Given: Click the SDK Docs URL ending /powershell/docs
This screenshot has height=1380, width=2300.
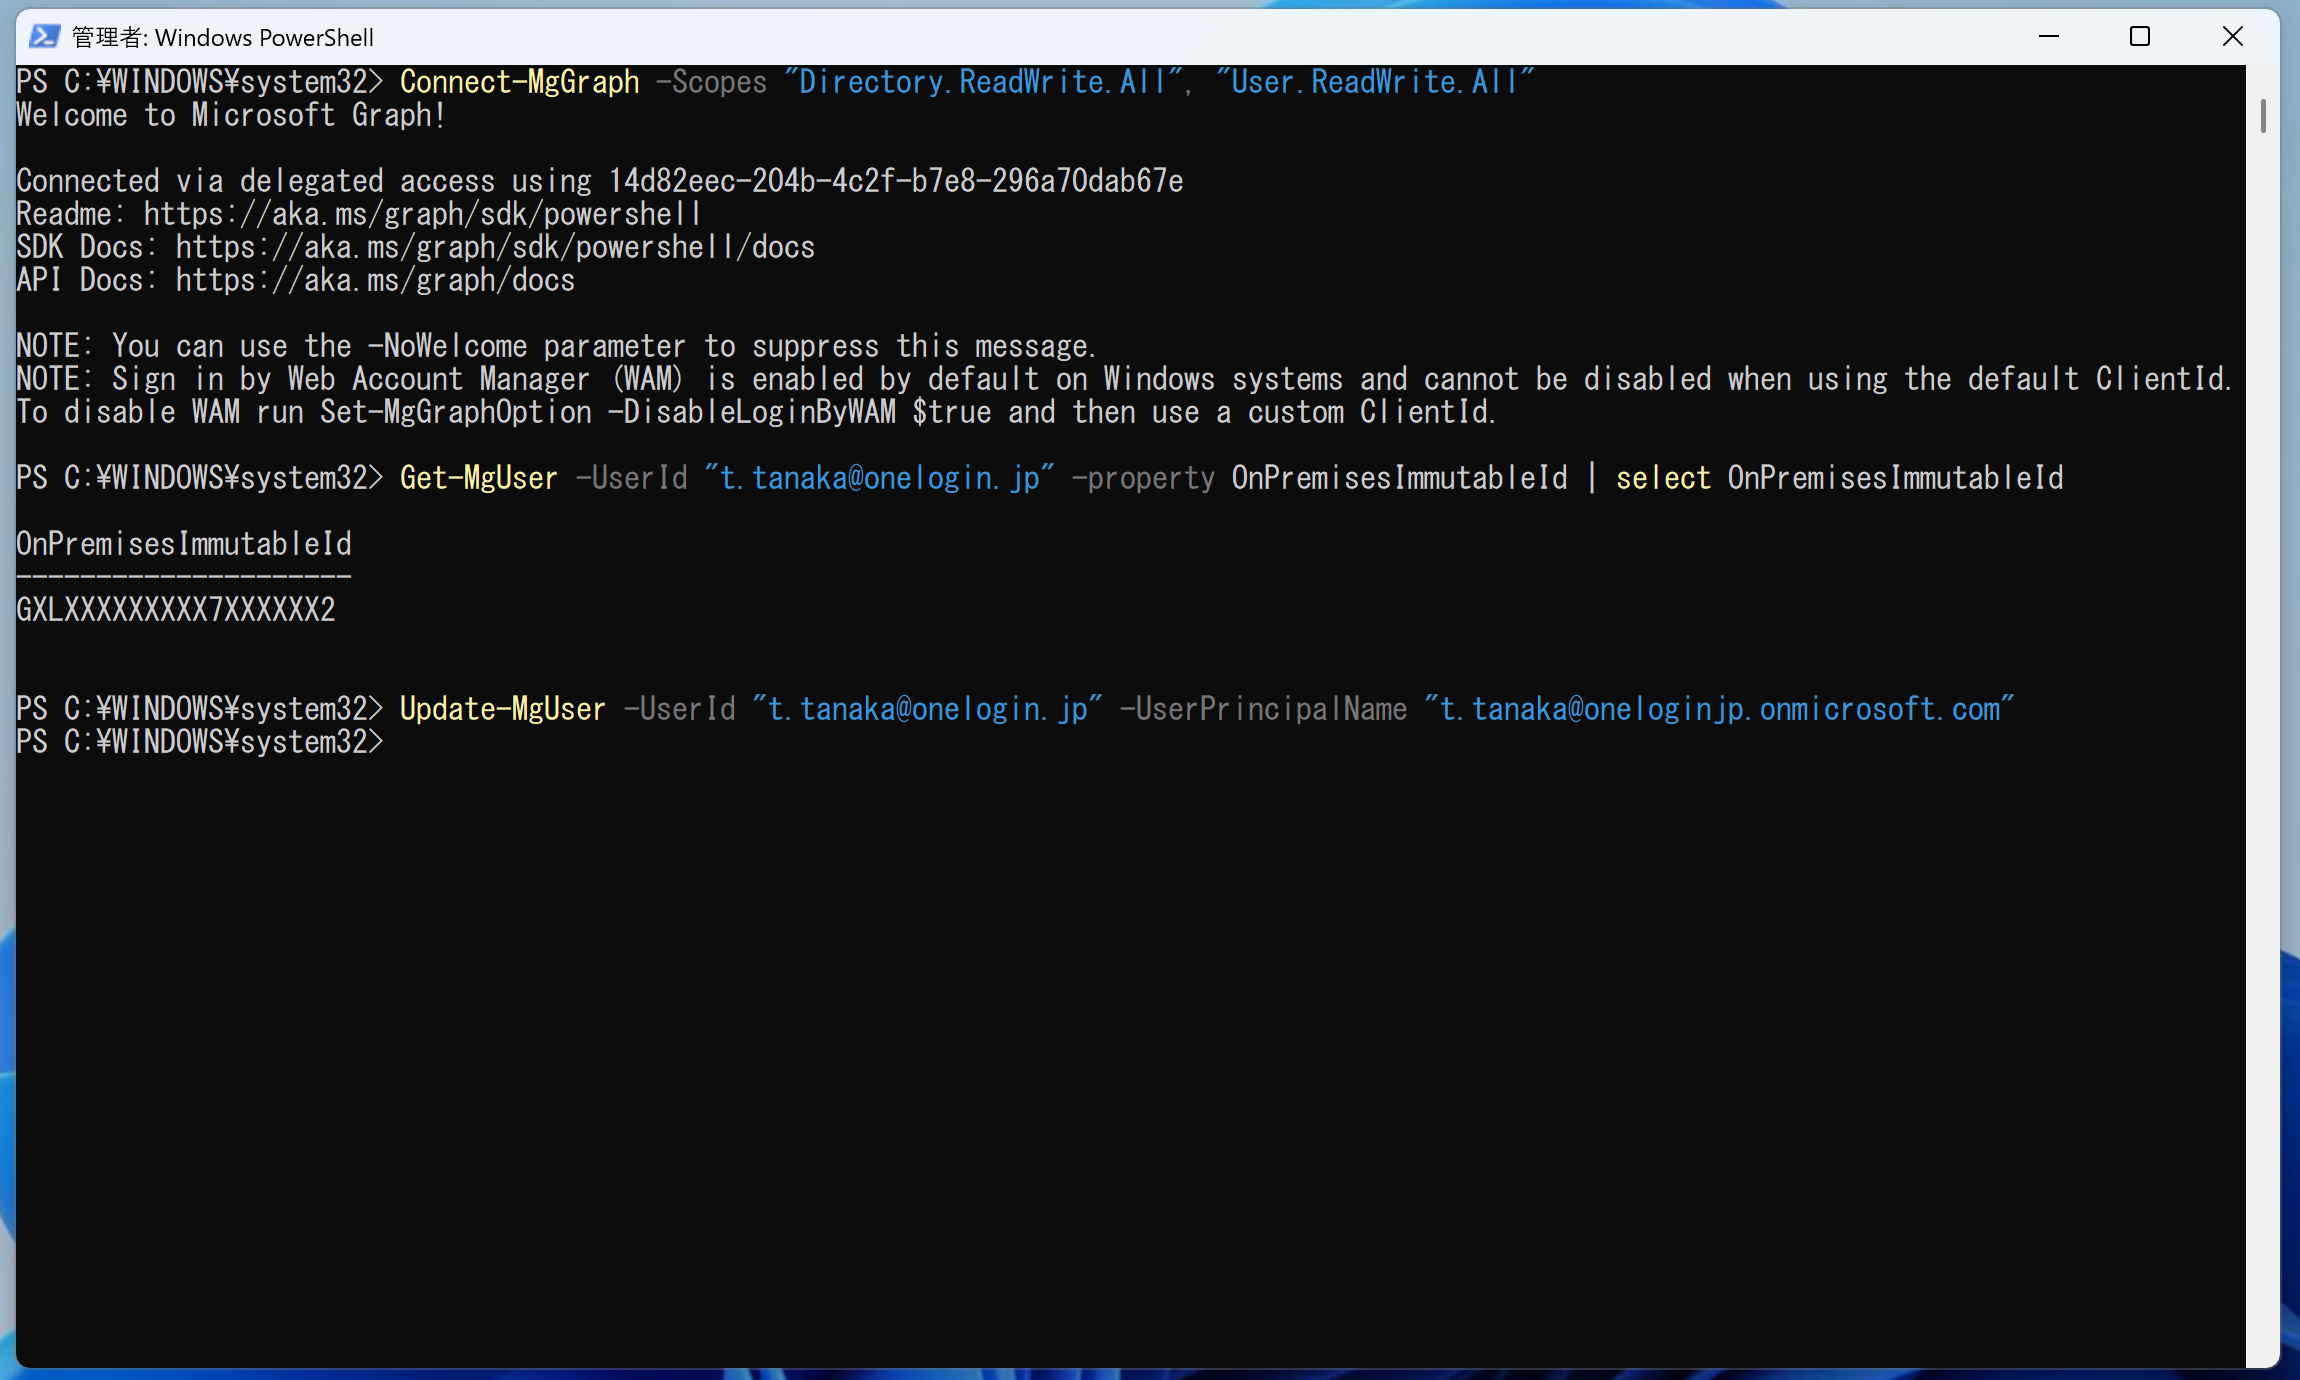Looking at the screenshot, I should click(x=496, y=247).
